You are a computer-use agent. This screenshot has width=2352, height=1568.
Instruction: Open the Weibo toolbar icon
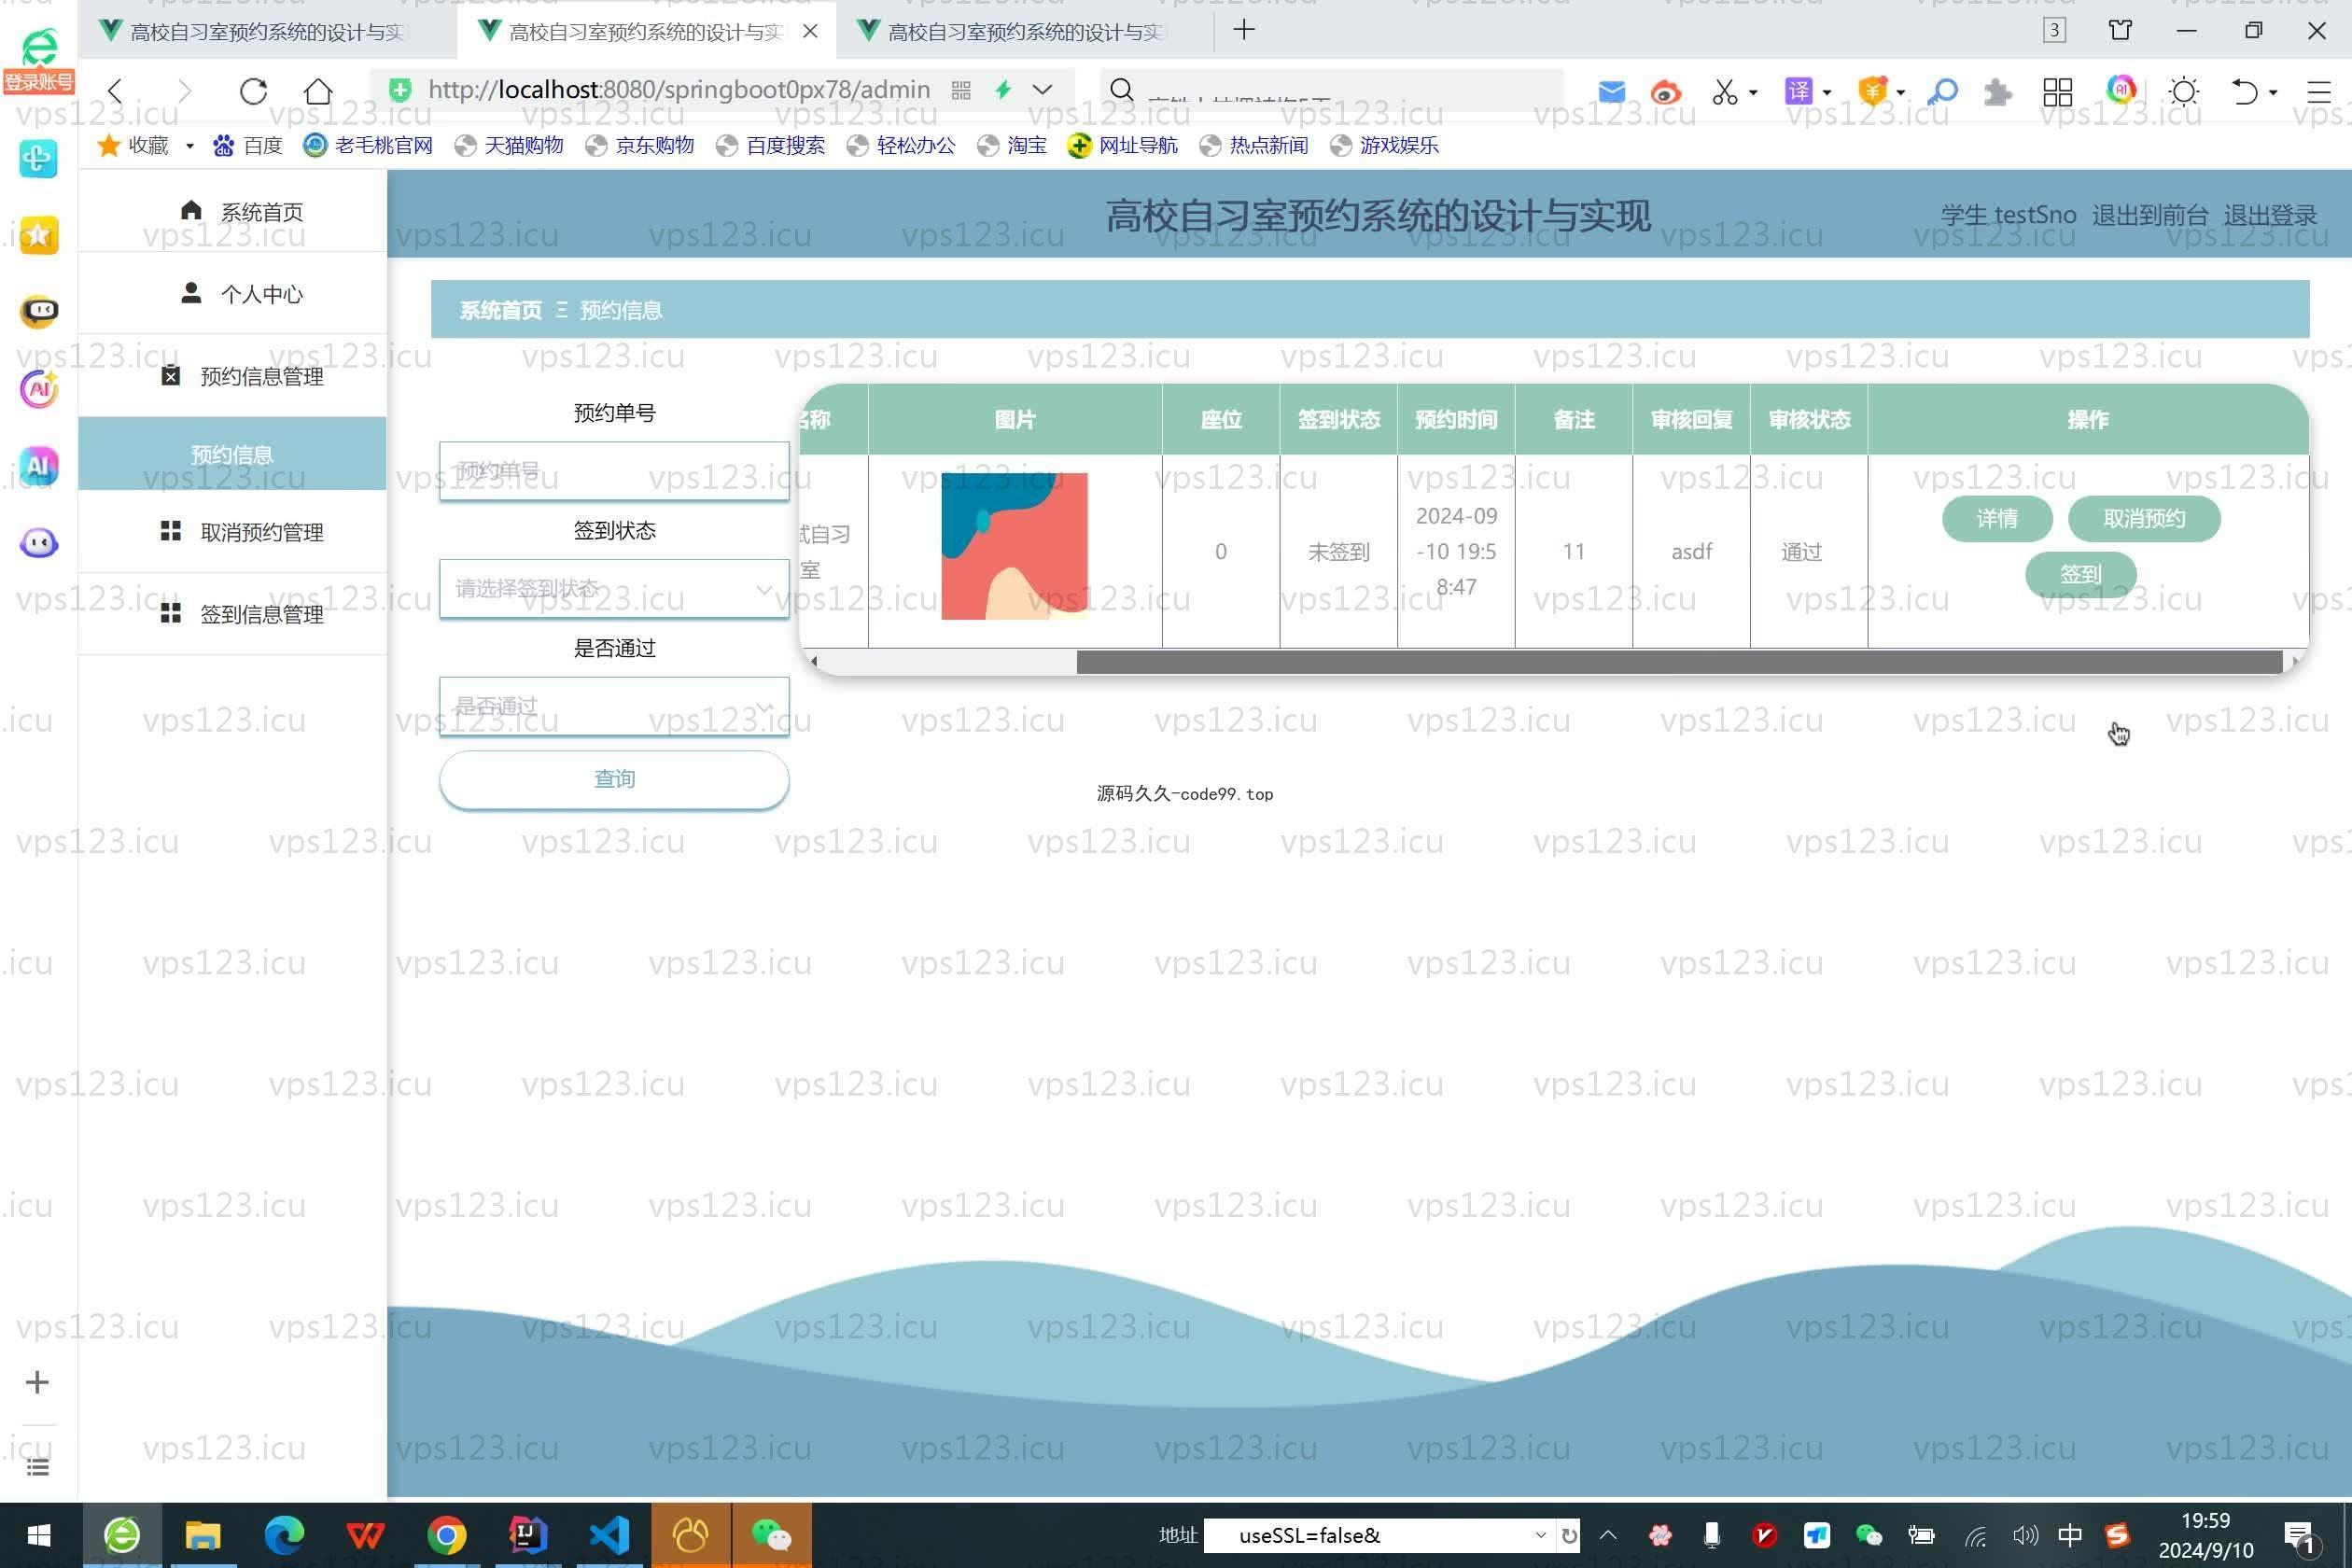[x=1666, y=92]
